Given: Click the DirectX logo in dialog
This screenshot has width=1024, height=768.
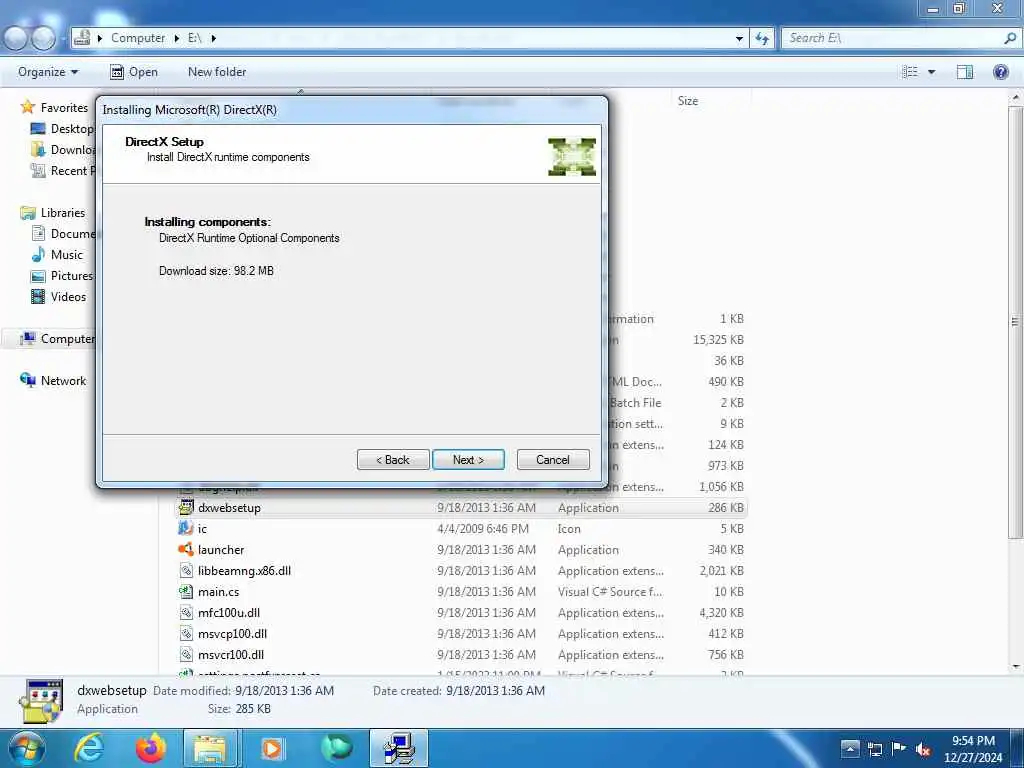Looking at the screenshot, I should (x=572, y=157).
